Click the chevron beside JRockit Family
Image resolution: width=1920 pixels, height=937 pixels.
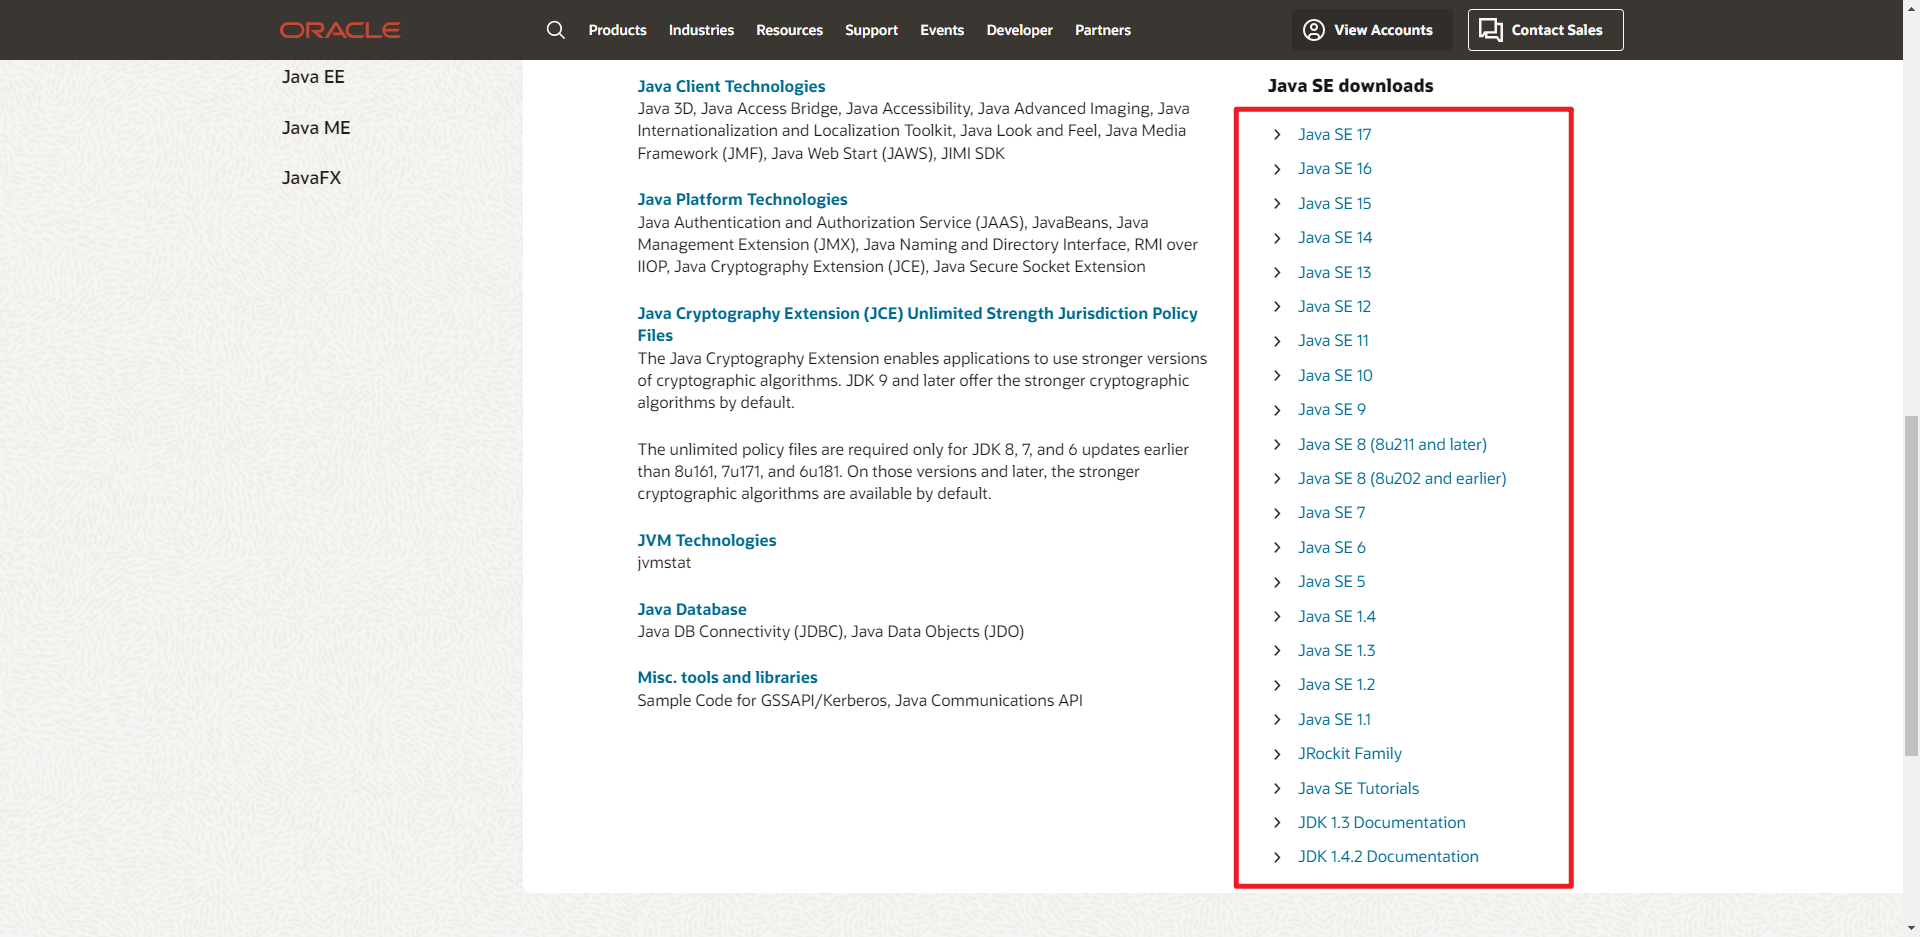tap(1277, 754)
